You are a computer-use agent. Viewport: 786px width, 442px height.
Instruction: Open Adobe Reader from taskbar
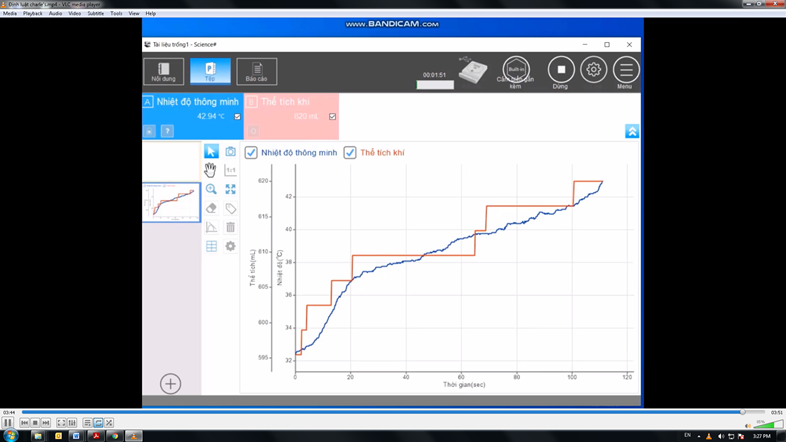(x=96, y=436)
